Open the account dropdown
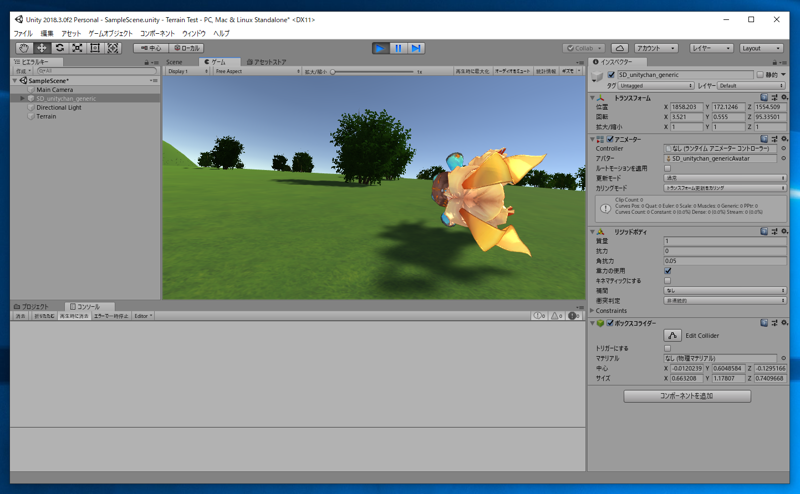This screenshot has height=494, width=800. pyautogui.click(x=656, y=48)
